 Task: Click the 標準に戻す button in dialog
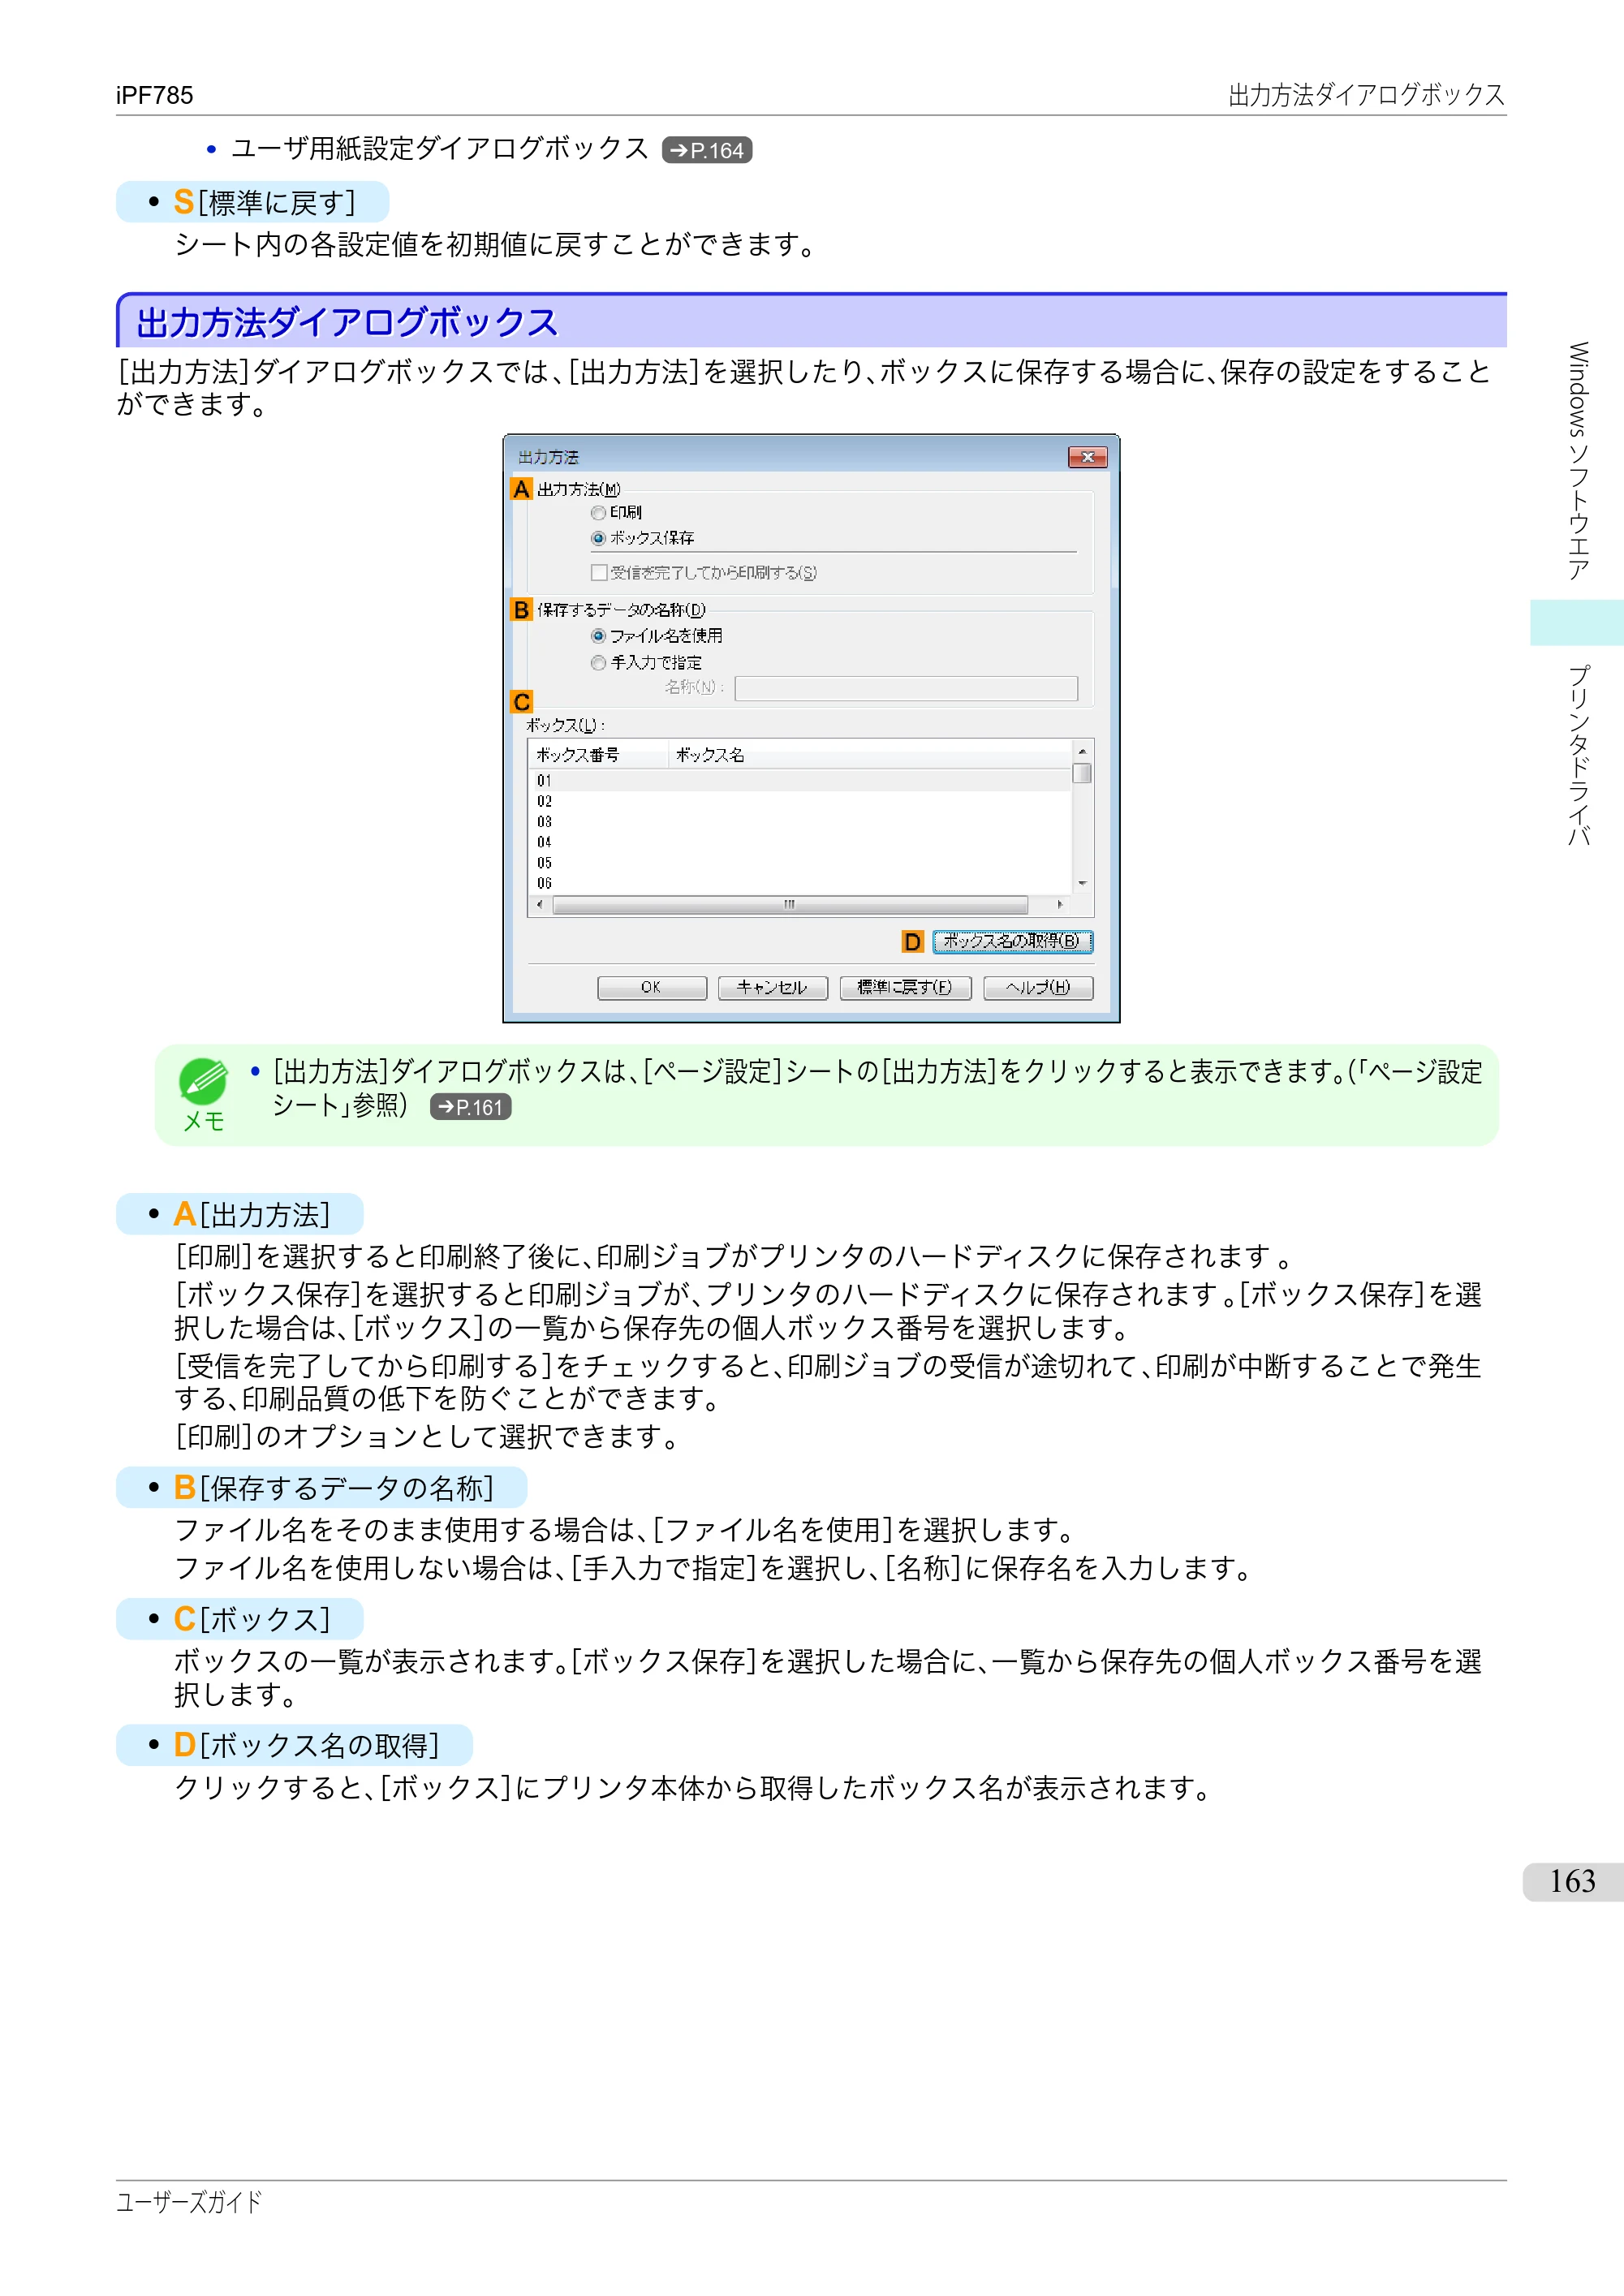click(x=905, y=988)
